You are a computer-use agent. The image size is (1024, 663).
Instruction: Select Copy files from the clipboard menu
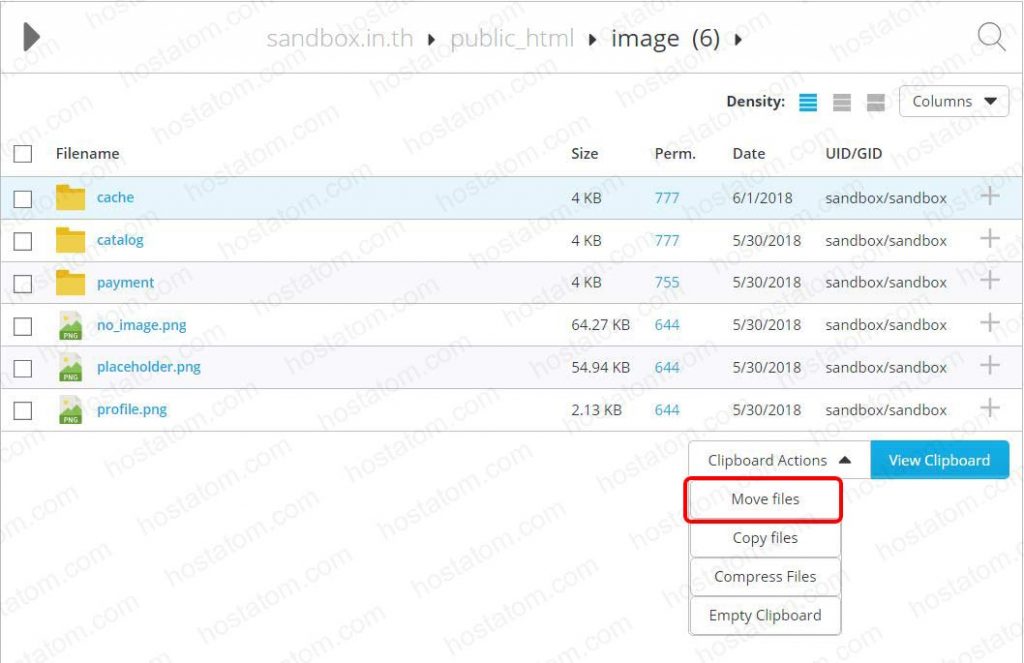[x=764, y=538]
